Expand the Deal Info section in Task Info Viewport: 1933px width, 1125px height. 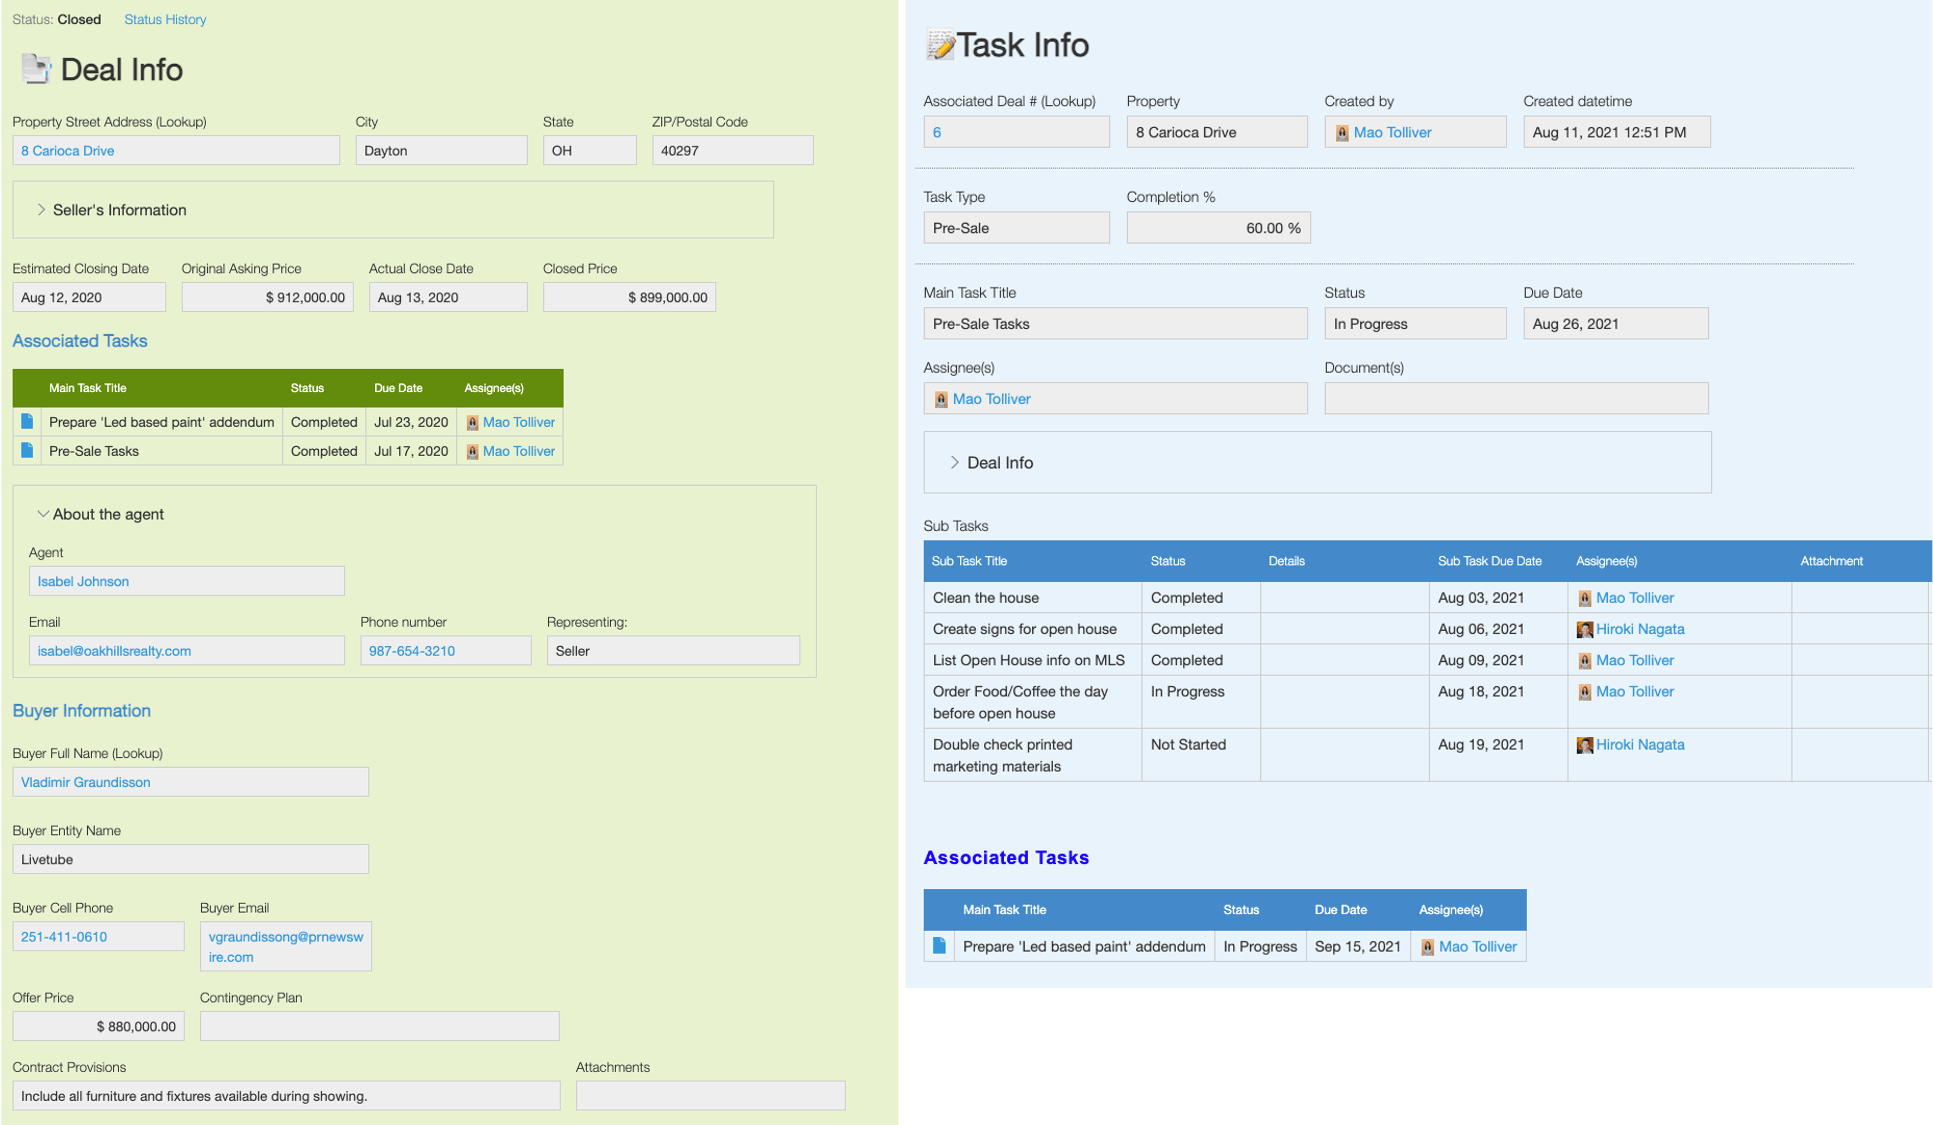click(x=954, y=462)
